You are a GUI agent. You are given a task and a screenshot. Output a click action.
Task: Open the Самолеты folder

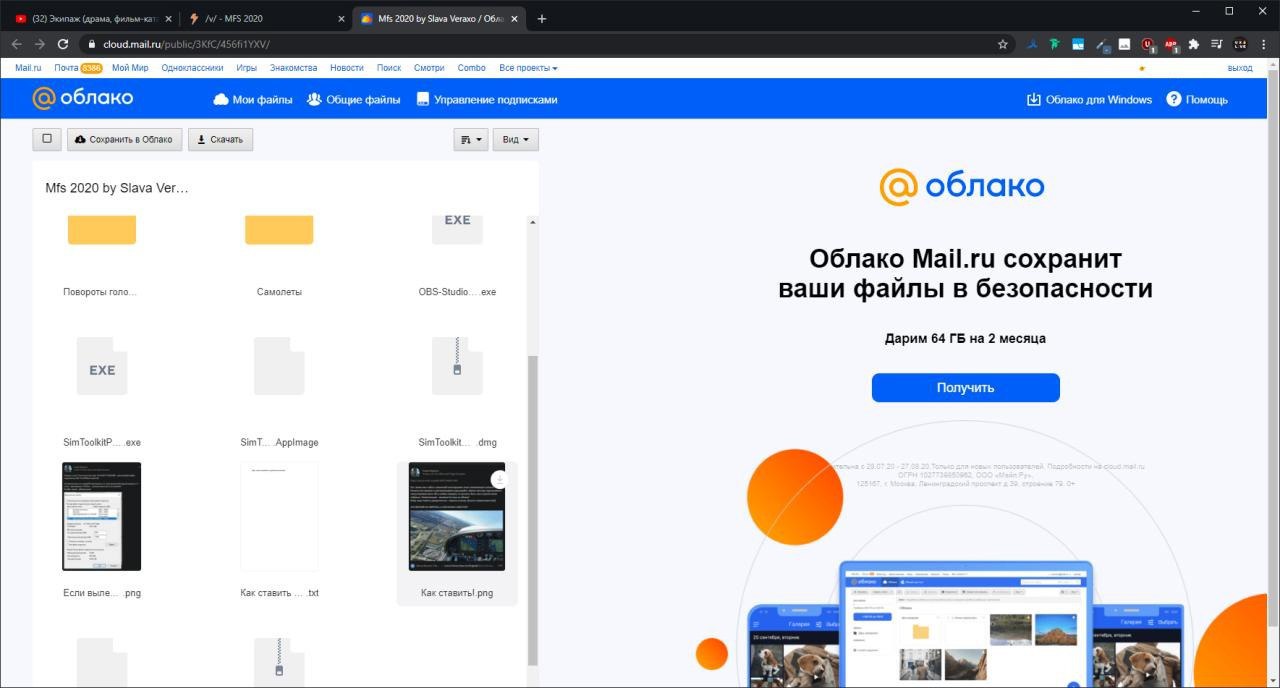[x=279, y=230]
